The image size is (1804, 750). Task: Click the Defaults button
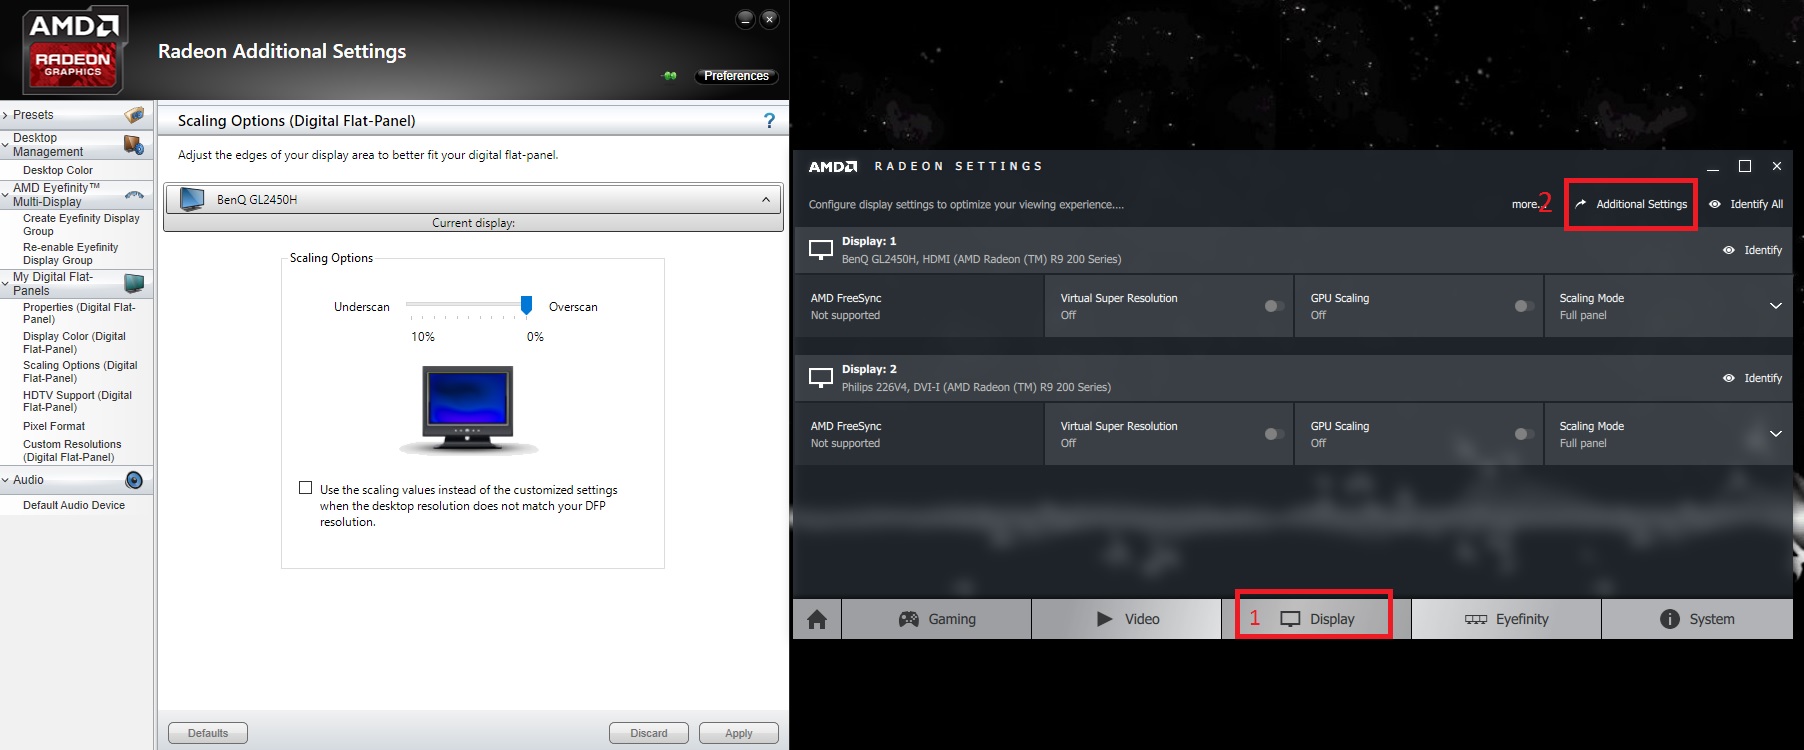tap(208, 733)
